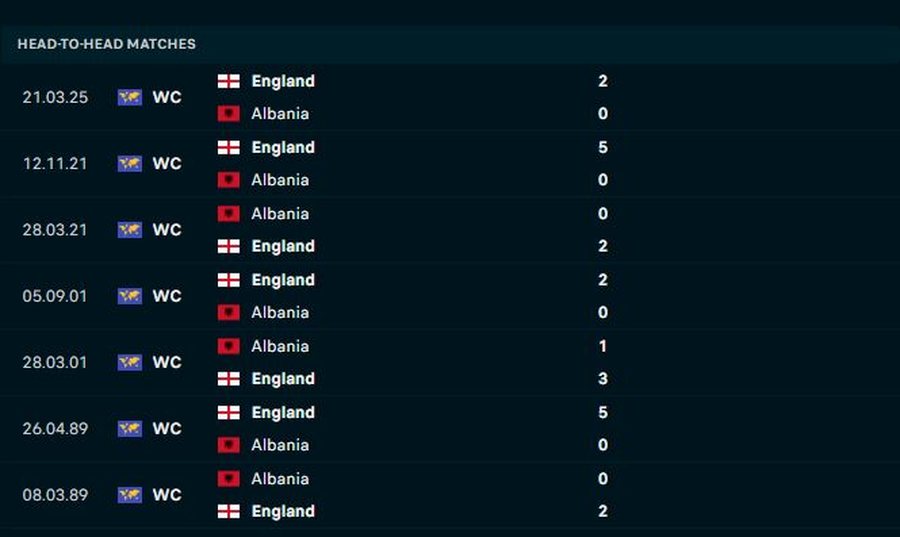Click World Cup icon for 26.04.89 match
This screenshot has width=900, height=537.
(x=130, y=428)
